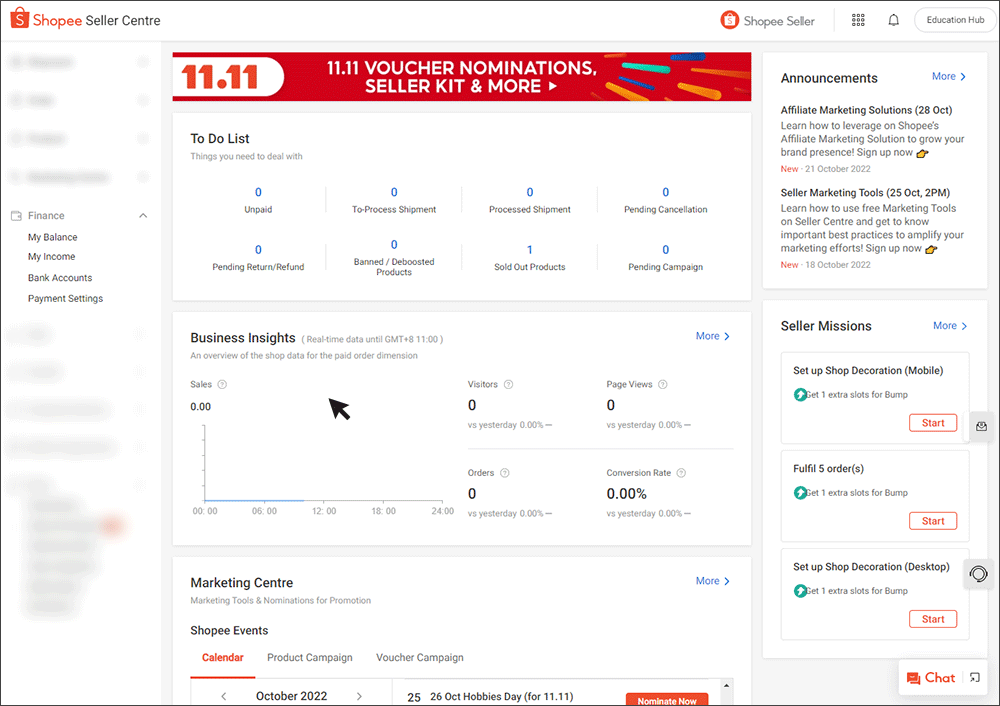This screenshot has height=706, width=1000.
Task: Click the Shopee Seller account avatar
Action: pos(728,19)
